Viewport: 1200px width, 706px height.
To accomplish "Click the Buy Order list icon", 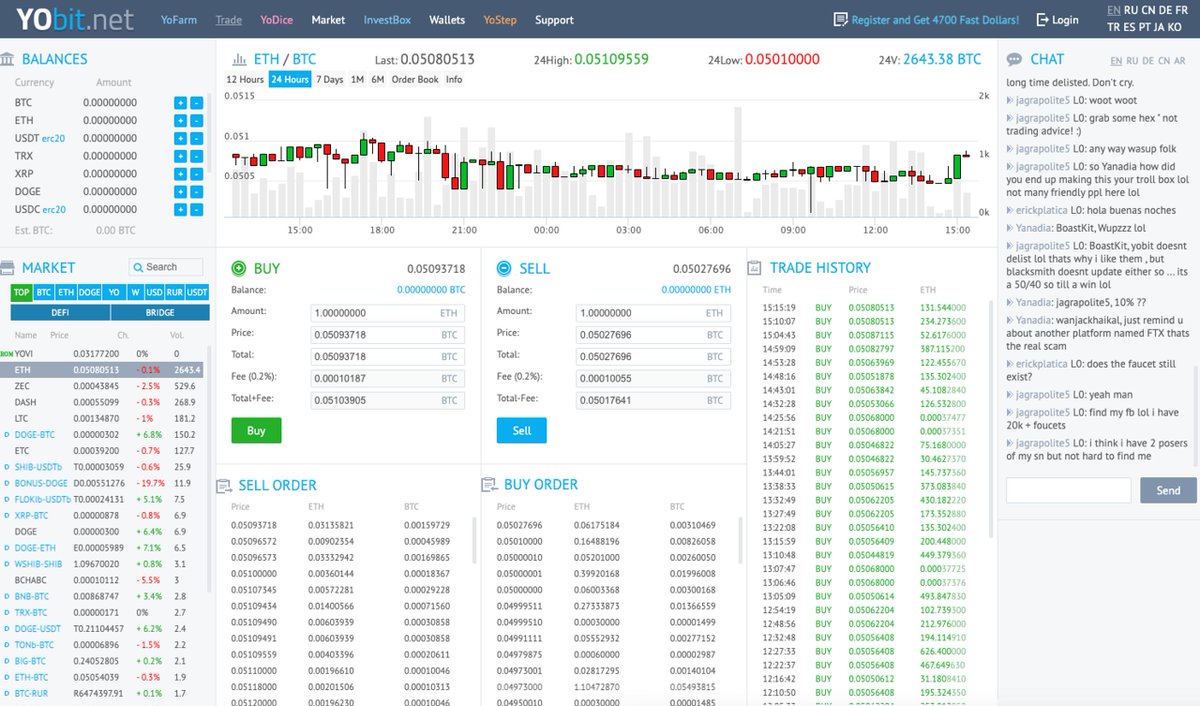I will [489, 485].
